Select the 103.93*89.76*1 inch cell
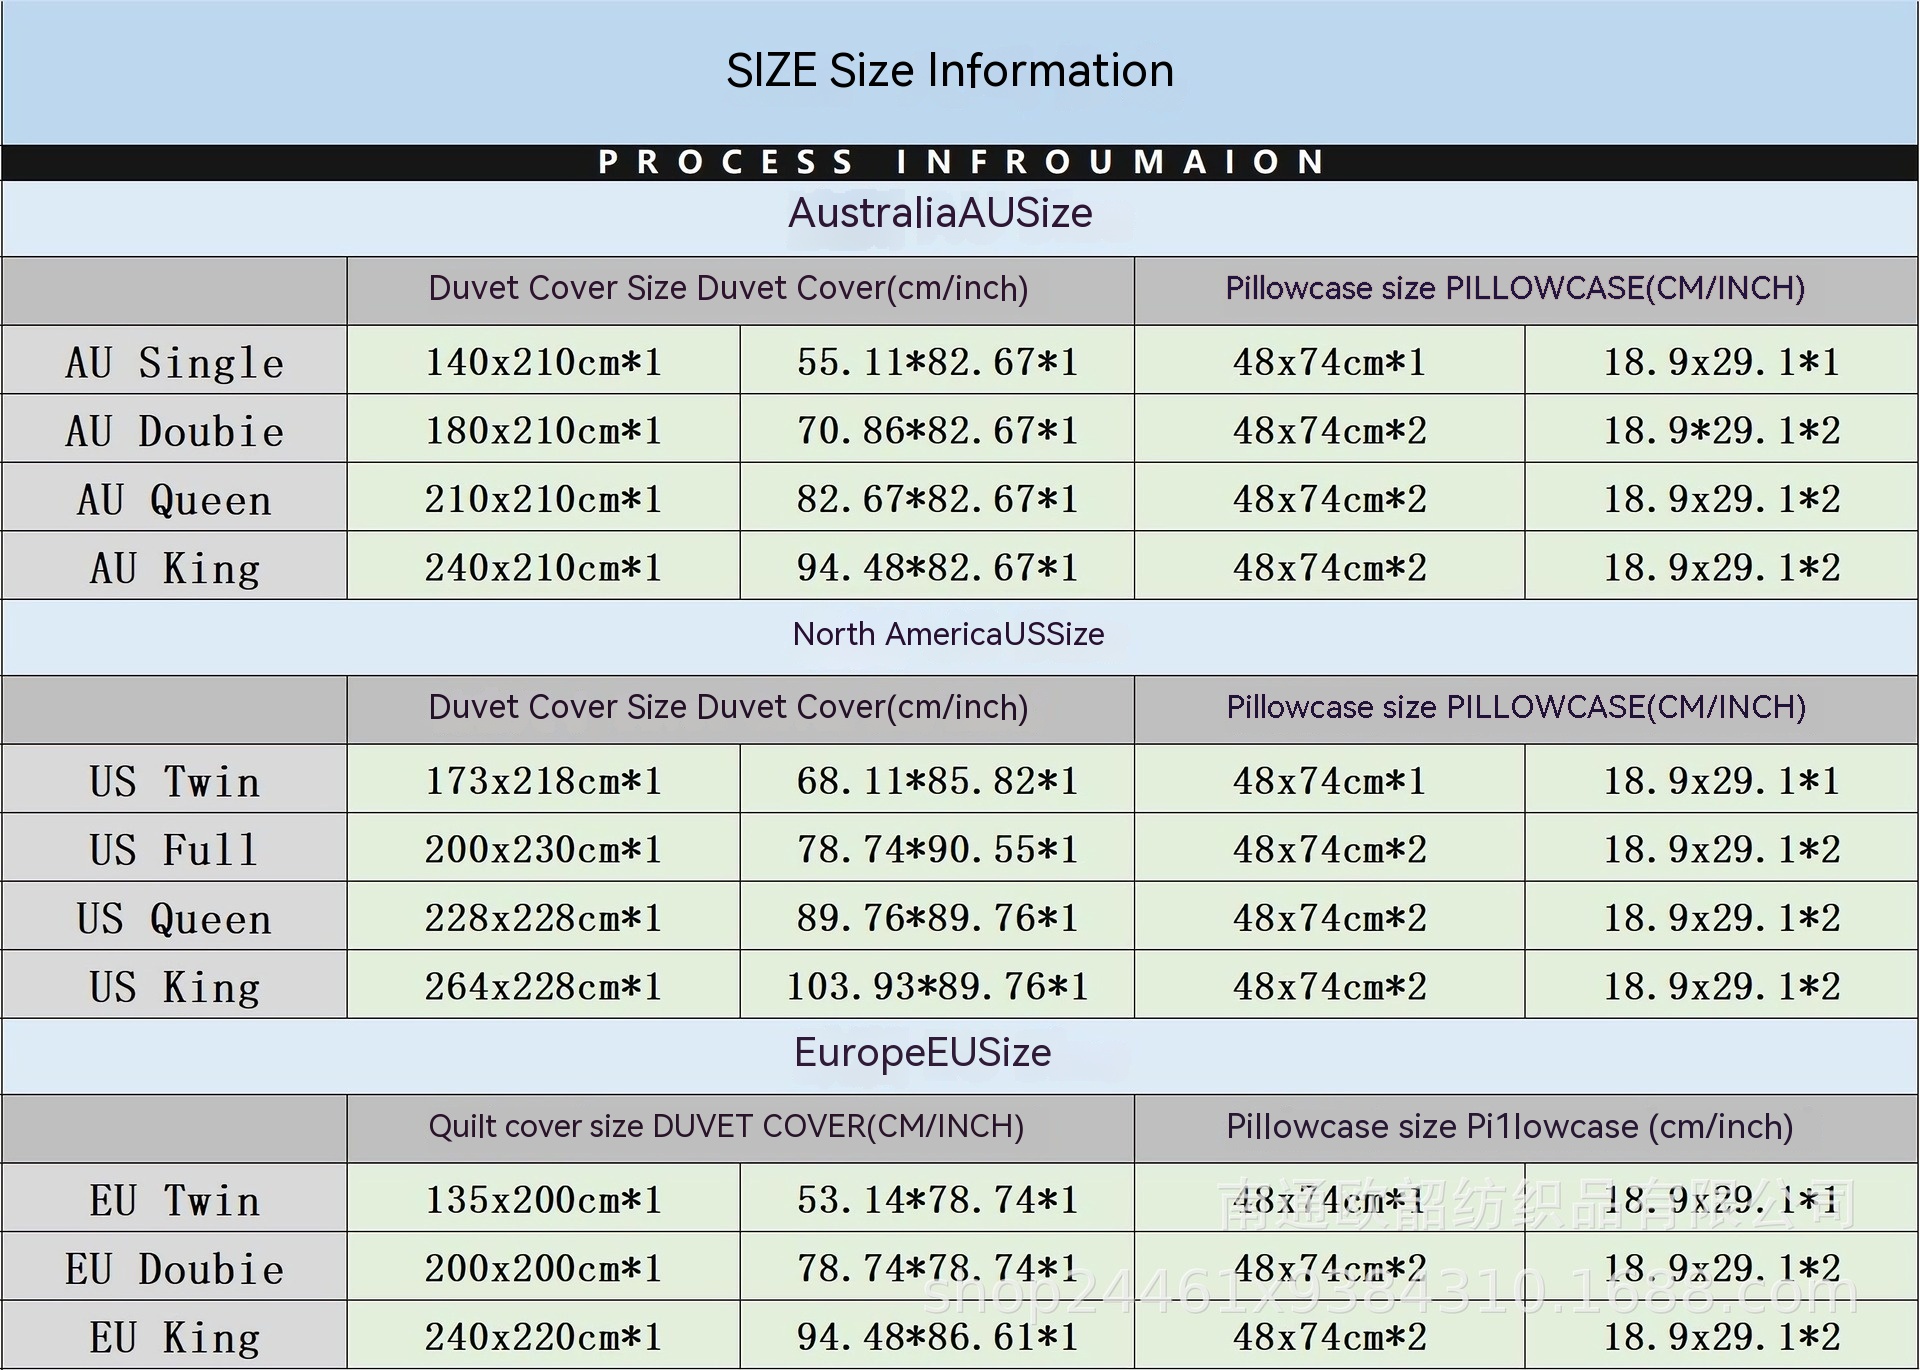 [937, 987]
